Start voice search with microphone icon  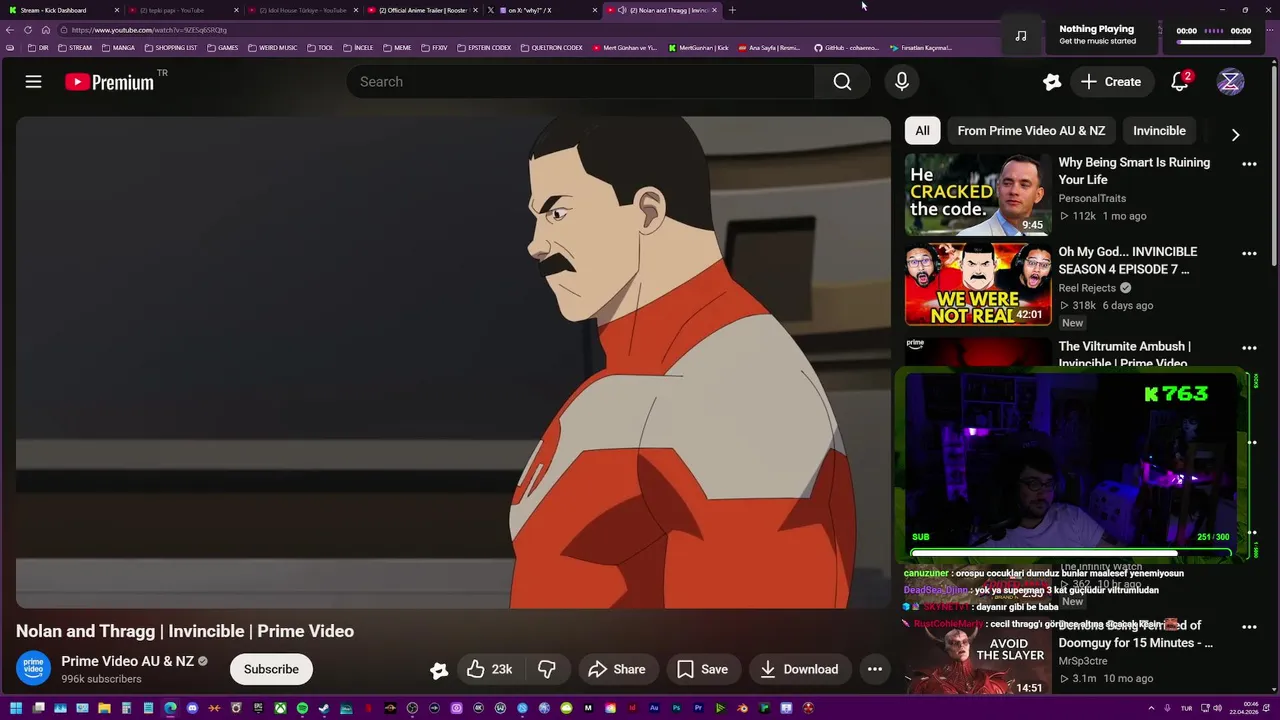902,82
